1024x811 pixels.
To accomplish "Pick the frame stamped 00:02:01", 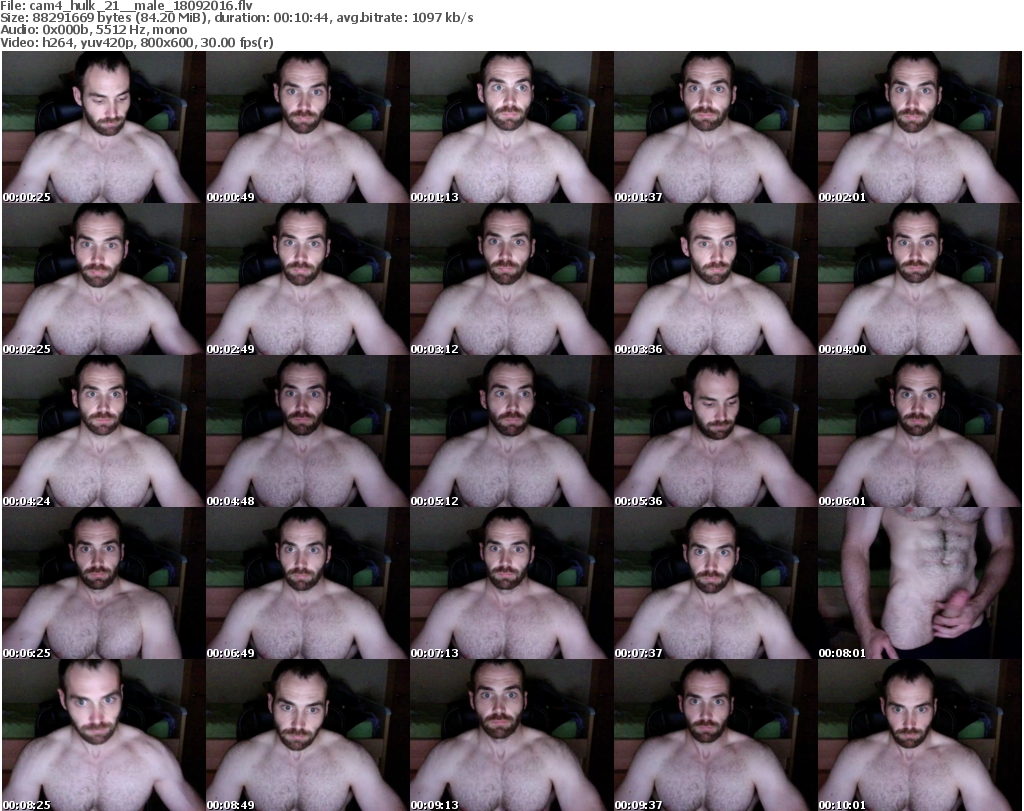I will point(920,127).
